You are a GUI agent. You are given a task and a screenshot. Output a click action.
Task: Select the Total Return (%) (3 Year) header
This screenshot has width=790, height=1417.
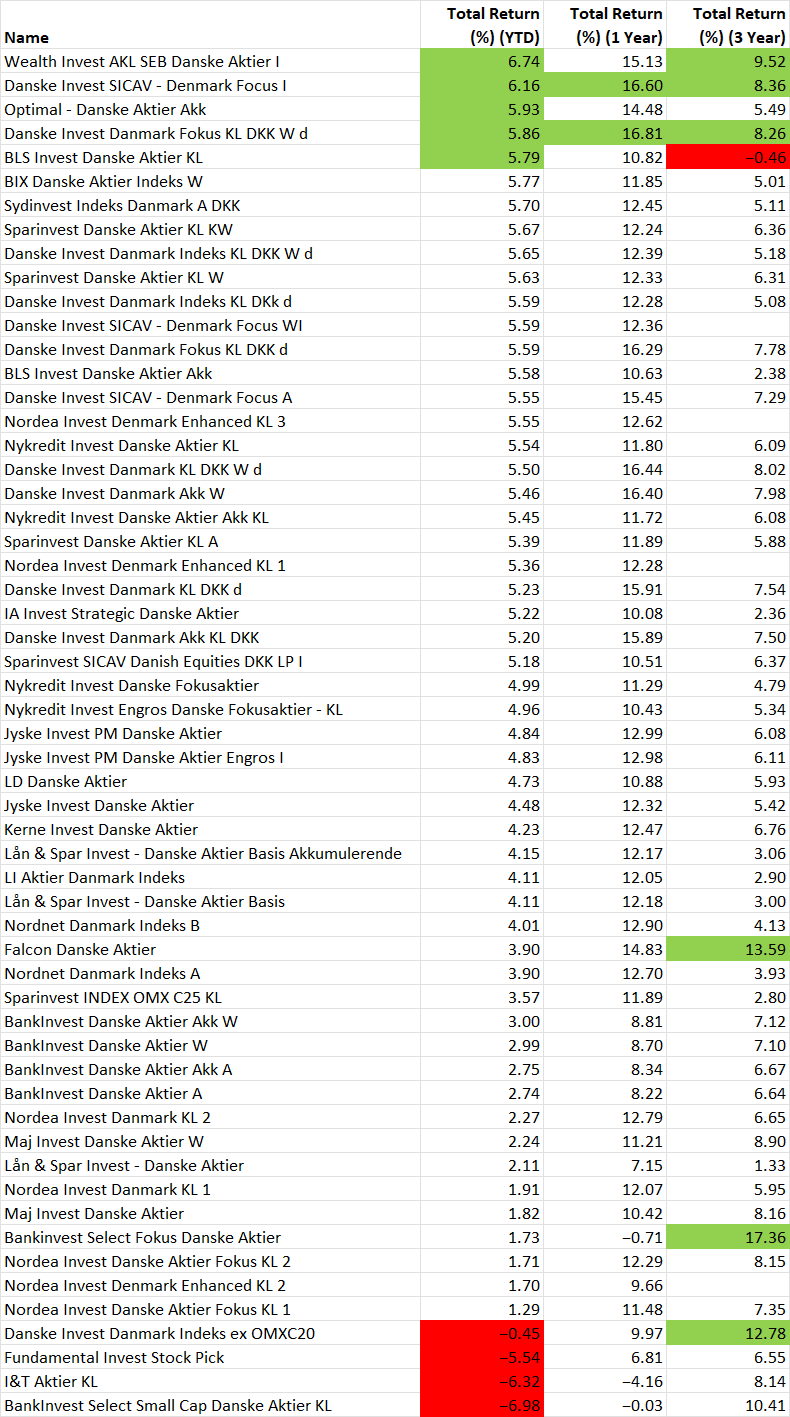pyautogui.click(x=728, y=25)
